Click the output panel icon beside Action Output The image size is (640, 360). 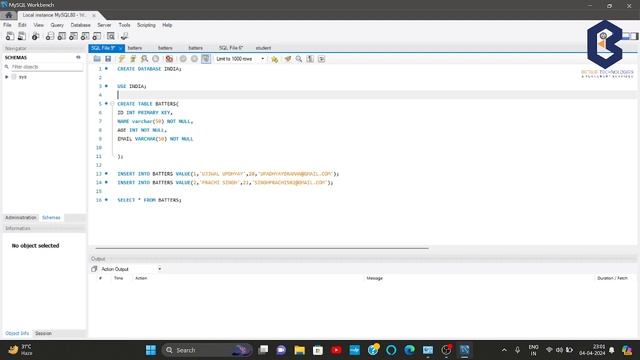point(94,269)
